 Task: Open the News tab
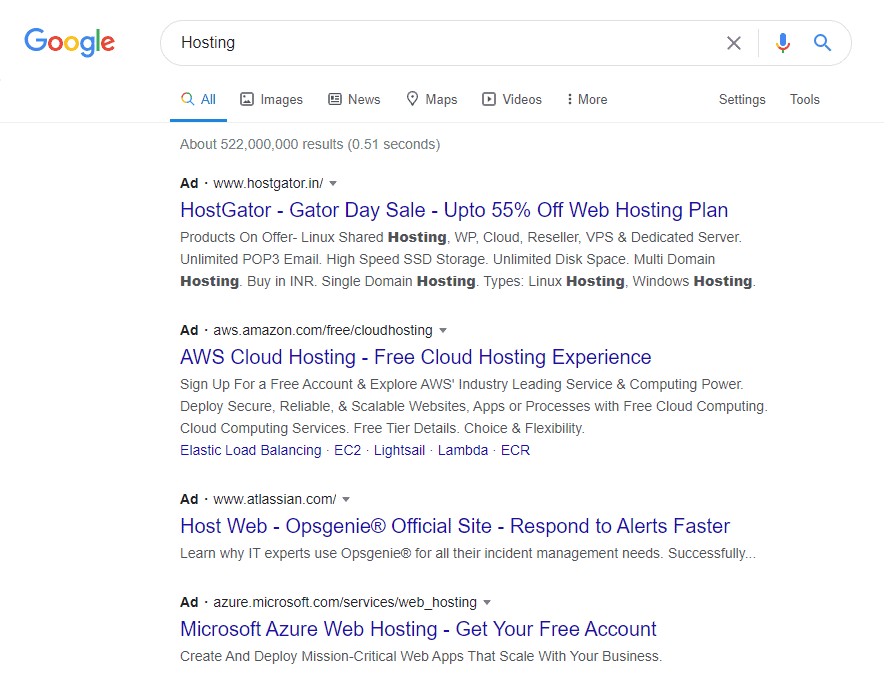tap(354, 100)
